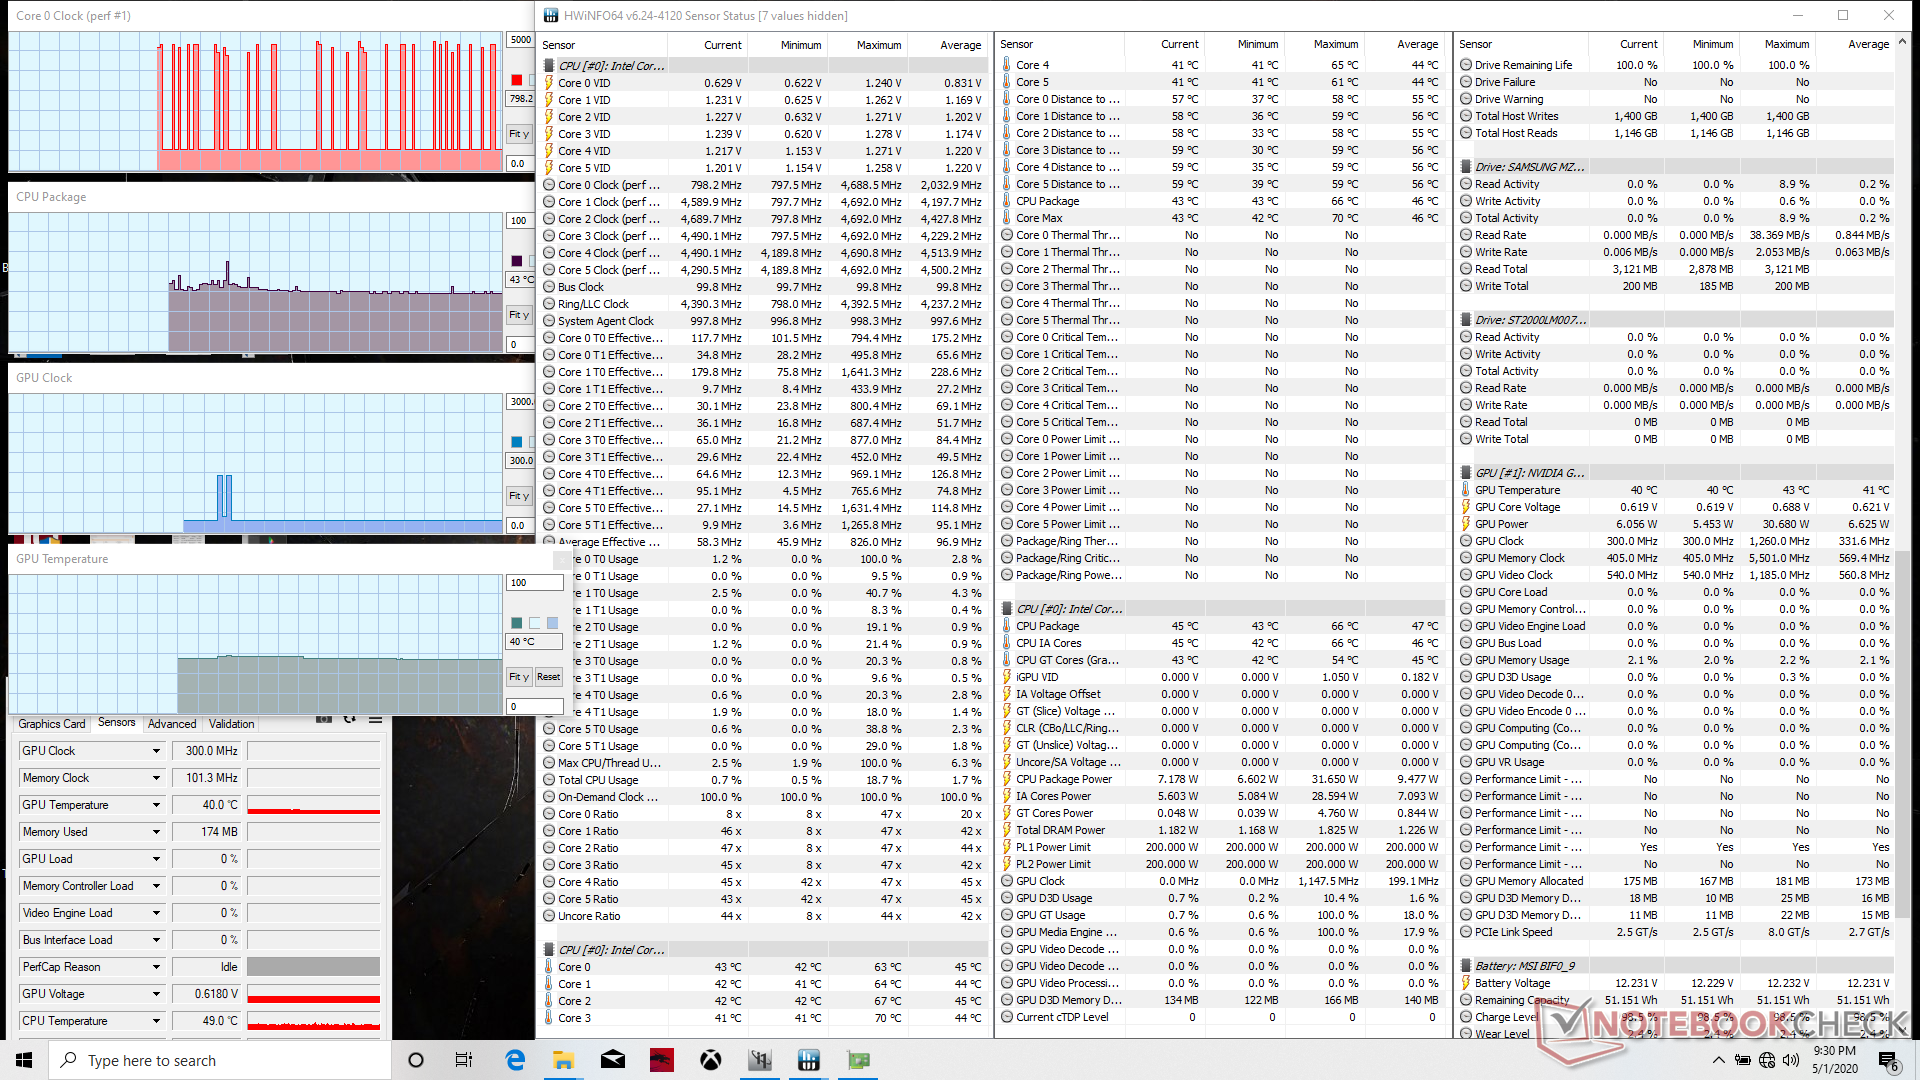Switch to the Graphics Card tab
Viewport: 1920px width, 1080px height.
pyautogui.click(x=51, y=724)
